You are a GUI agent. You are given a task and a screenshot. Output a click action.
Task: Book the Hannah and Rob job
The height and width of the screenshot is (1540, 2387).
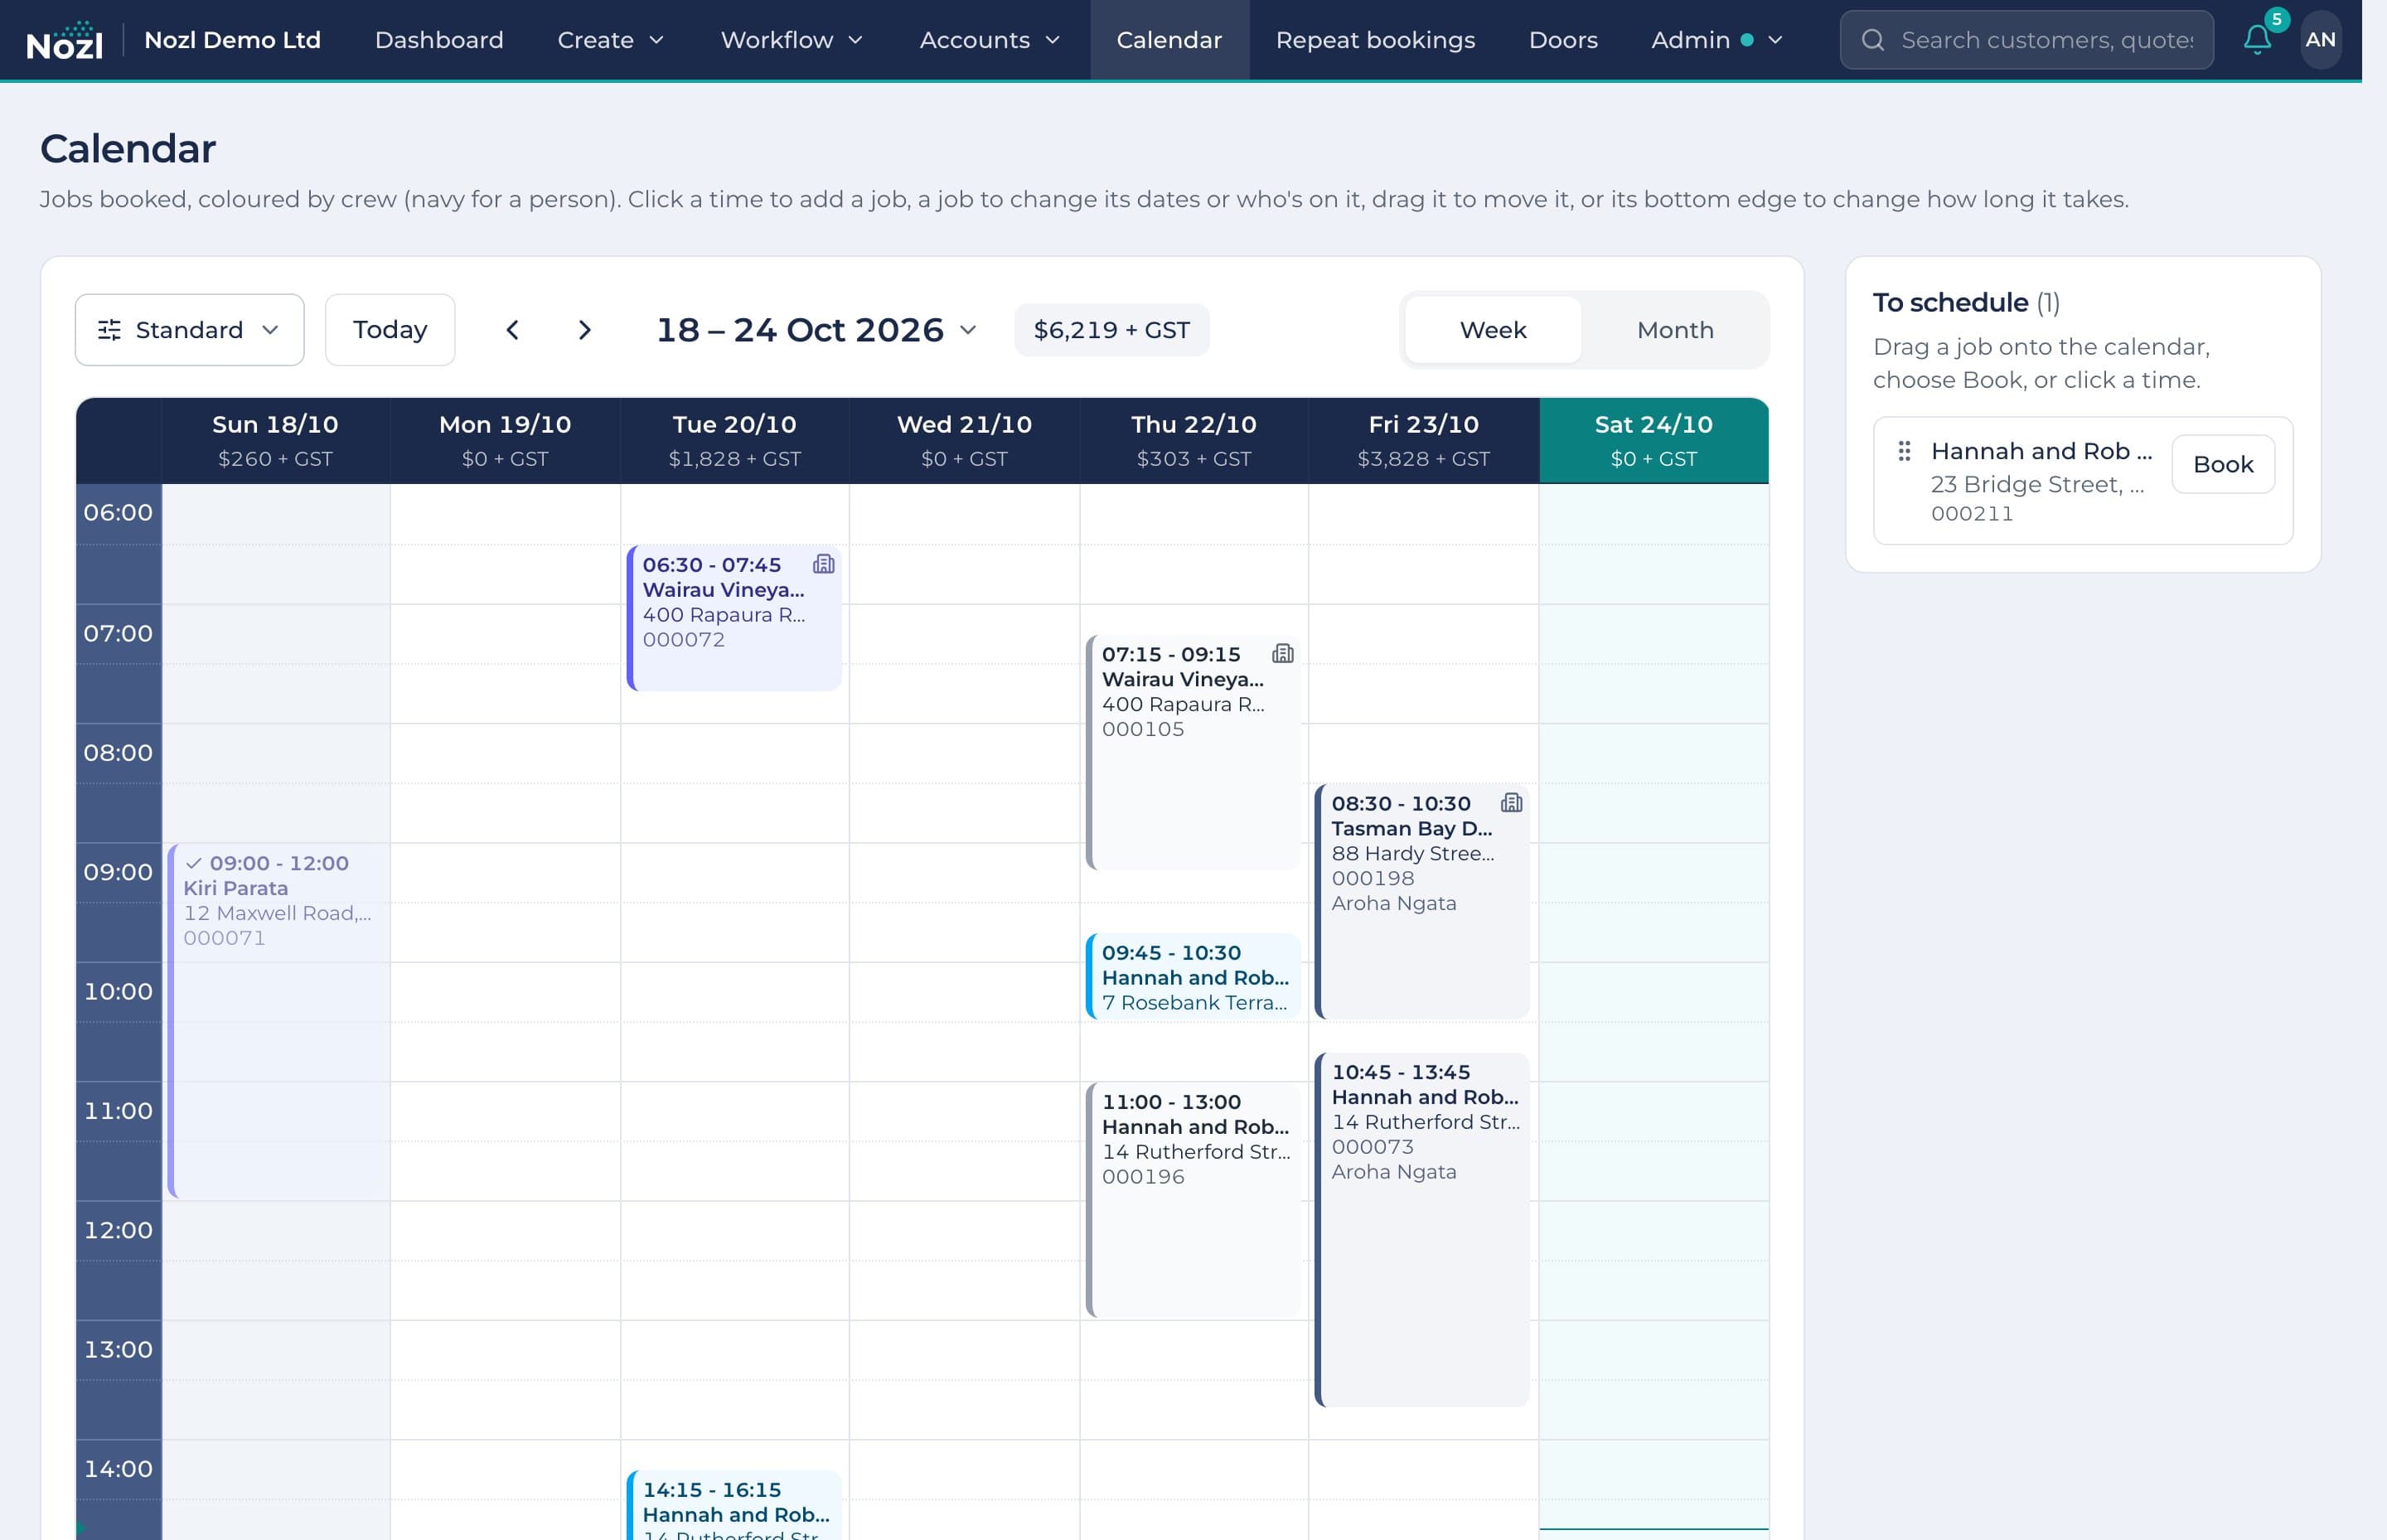tap(2222, 464)
